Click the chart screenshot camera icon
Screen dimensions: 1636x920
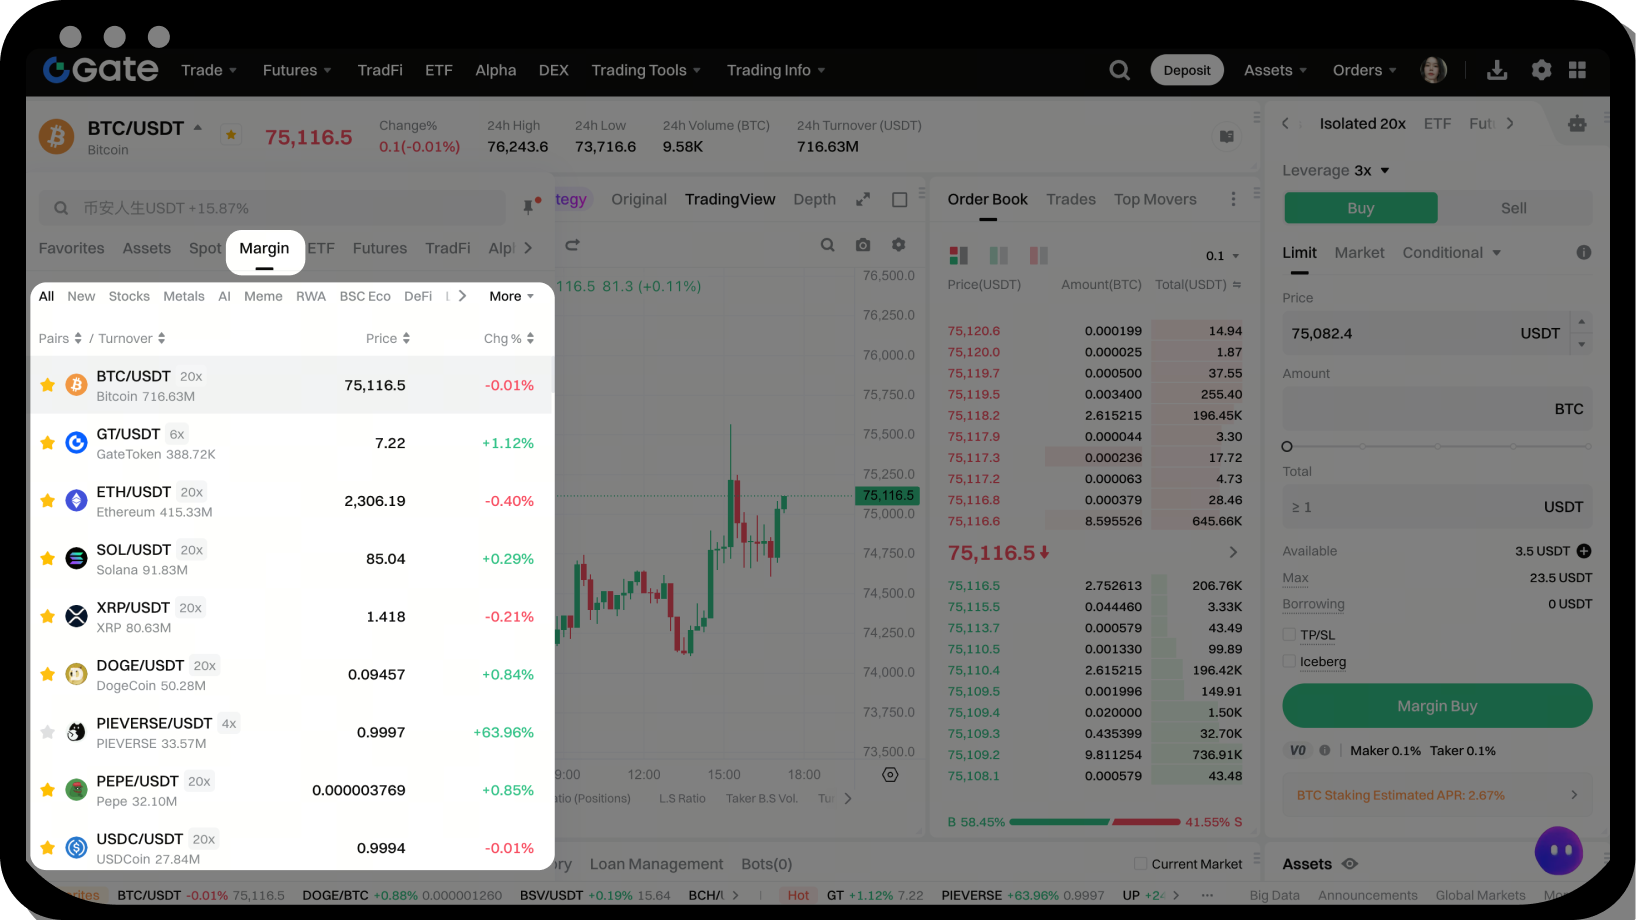coord(863,245)
